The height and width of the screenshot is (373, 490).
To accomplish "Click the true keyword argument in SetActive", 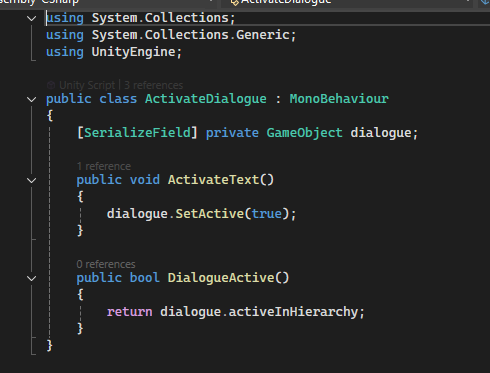I will 267,213.
